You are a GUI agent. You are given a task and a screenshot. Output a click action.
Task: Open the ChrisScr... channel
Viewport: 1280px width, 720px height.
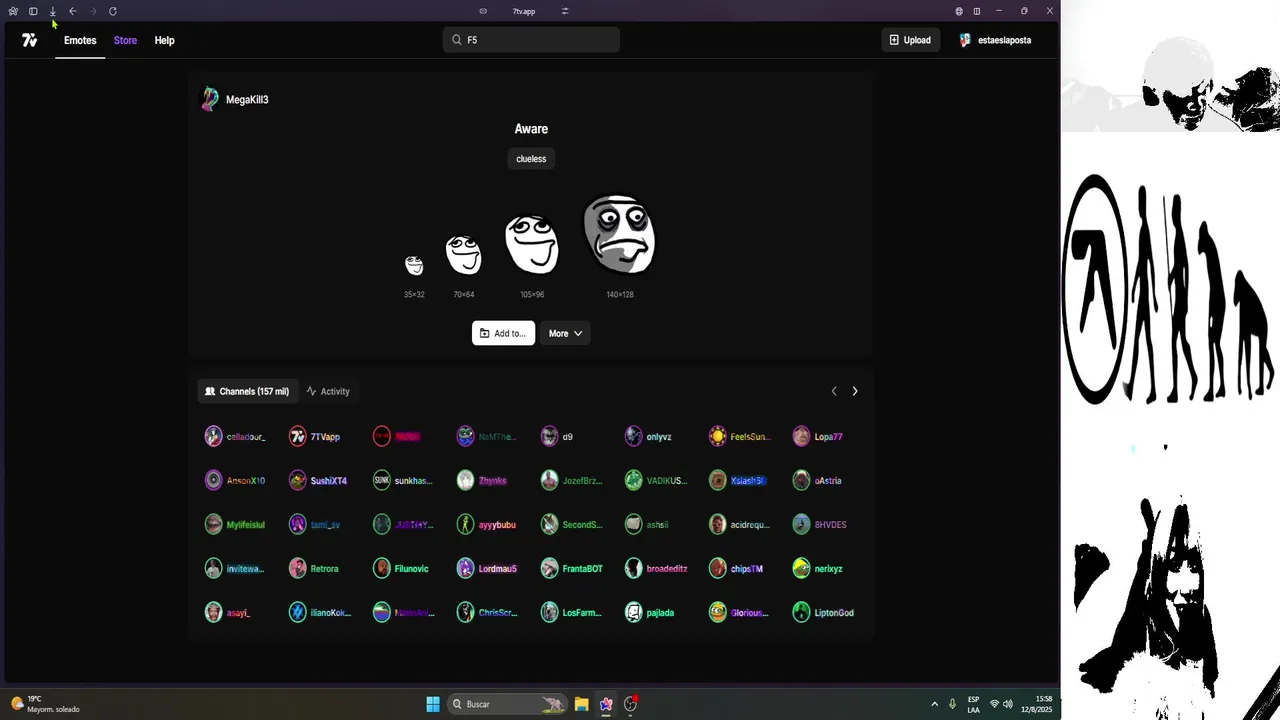[x=488, y=612]
